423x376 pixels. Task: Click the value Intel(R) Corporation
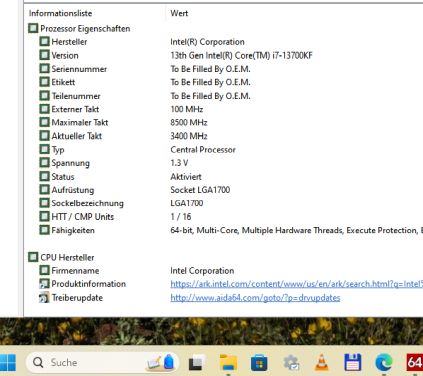tap(207, 42)
